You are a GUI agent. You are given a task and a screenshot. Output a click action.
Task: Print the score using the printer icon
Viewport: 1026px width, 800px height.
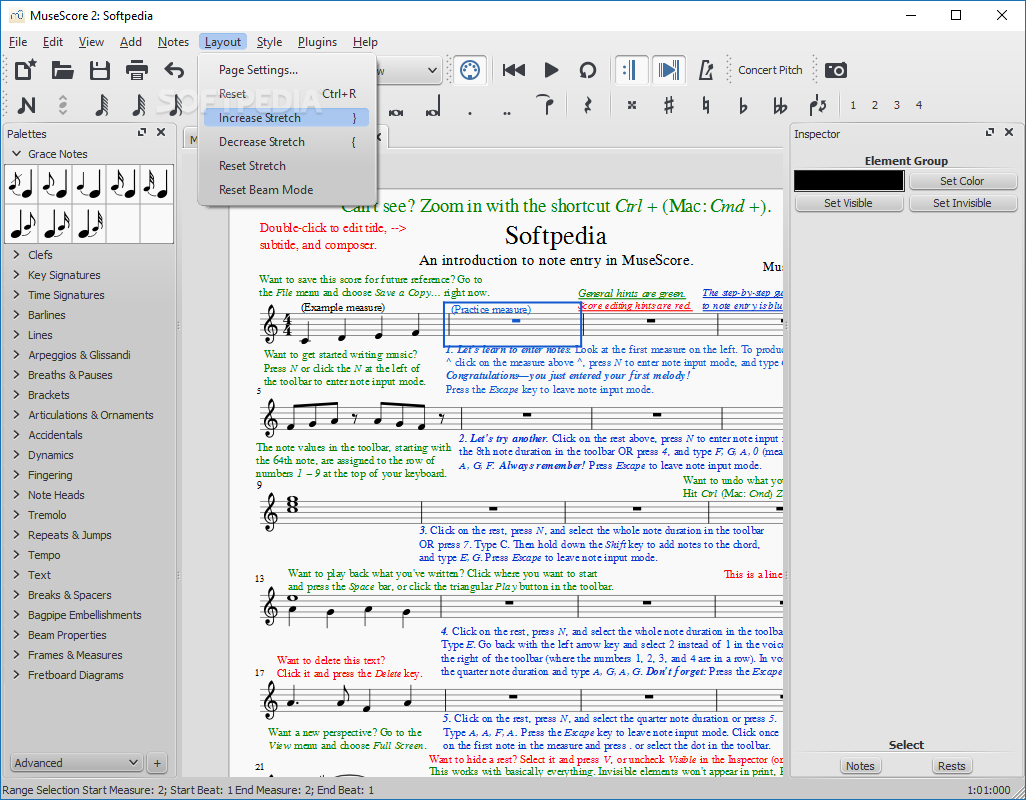click(137, 69)
